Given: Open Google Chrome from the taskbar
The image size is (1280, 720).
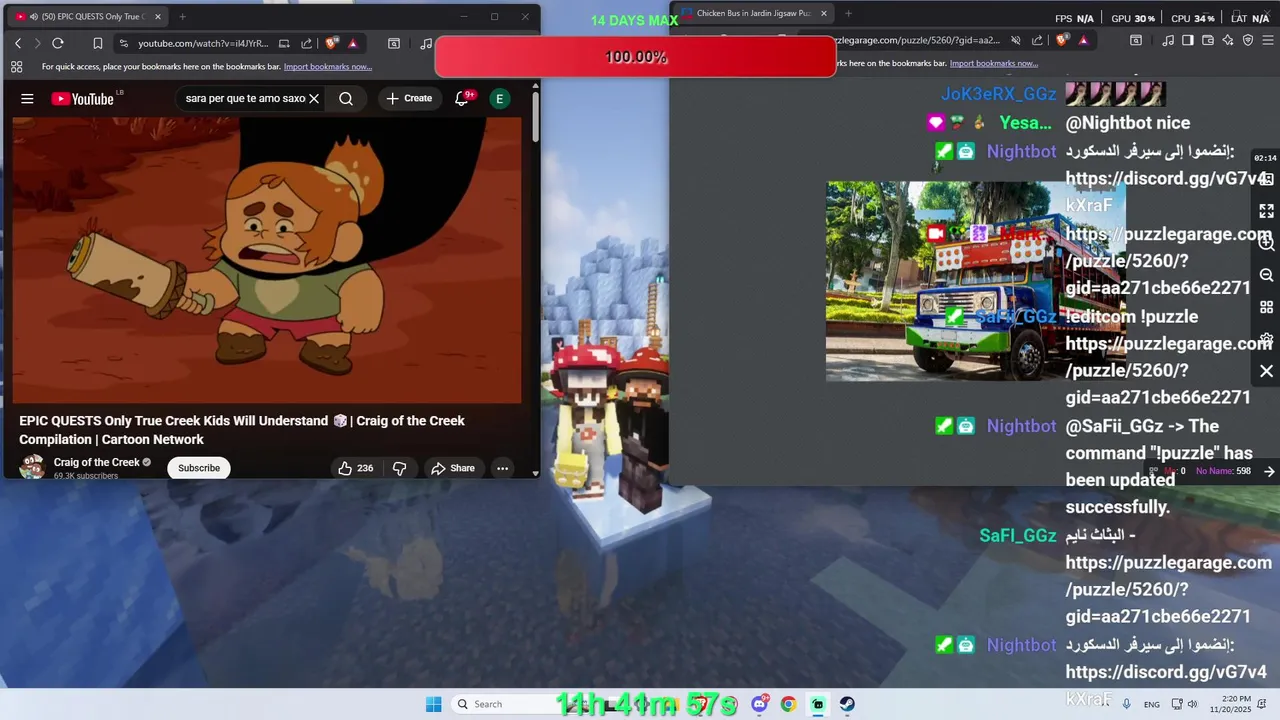Looking at the screenshot, I should pos(788,704).
